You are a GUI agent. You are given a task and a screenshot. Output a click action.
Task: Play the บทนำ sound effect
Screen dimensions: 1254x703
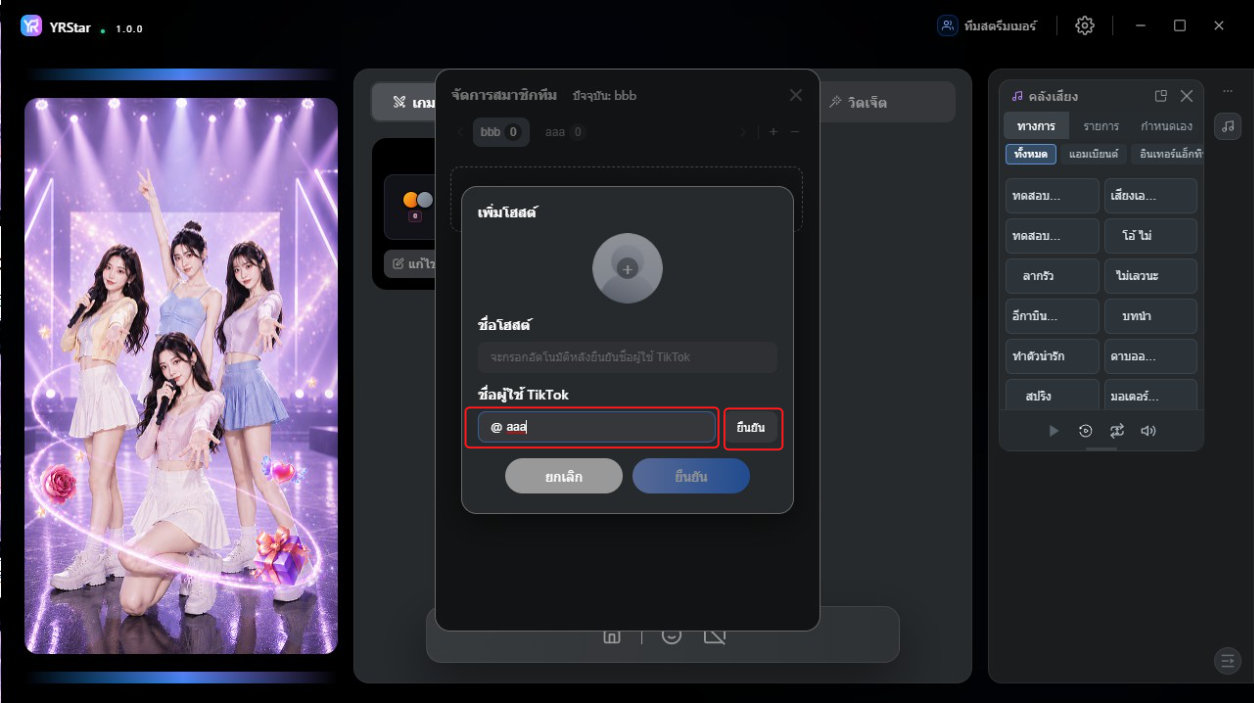tap(1150, 316)
